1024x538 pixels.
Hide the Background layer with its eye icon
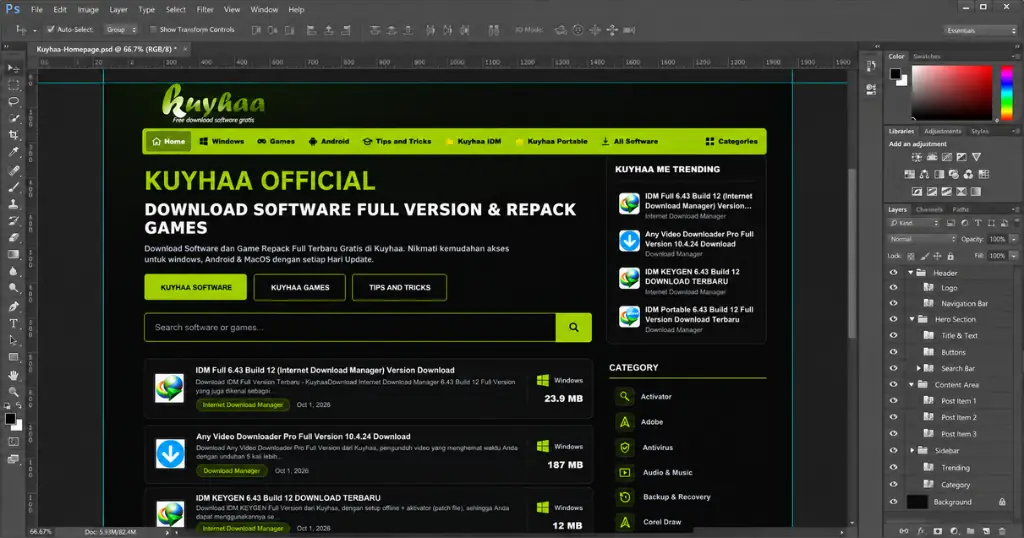[893, 502]
